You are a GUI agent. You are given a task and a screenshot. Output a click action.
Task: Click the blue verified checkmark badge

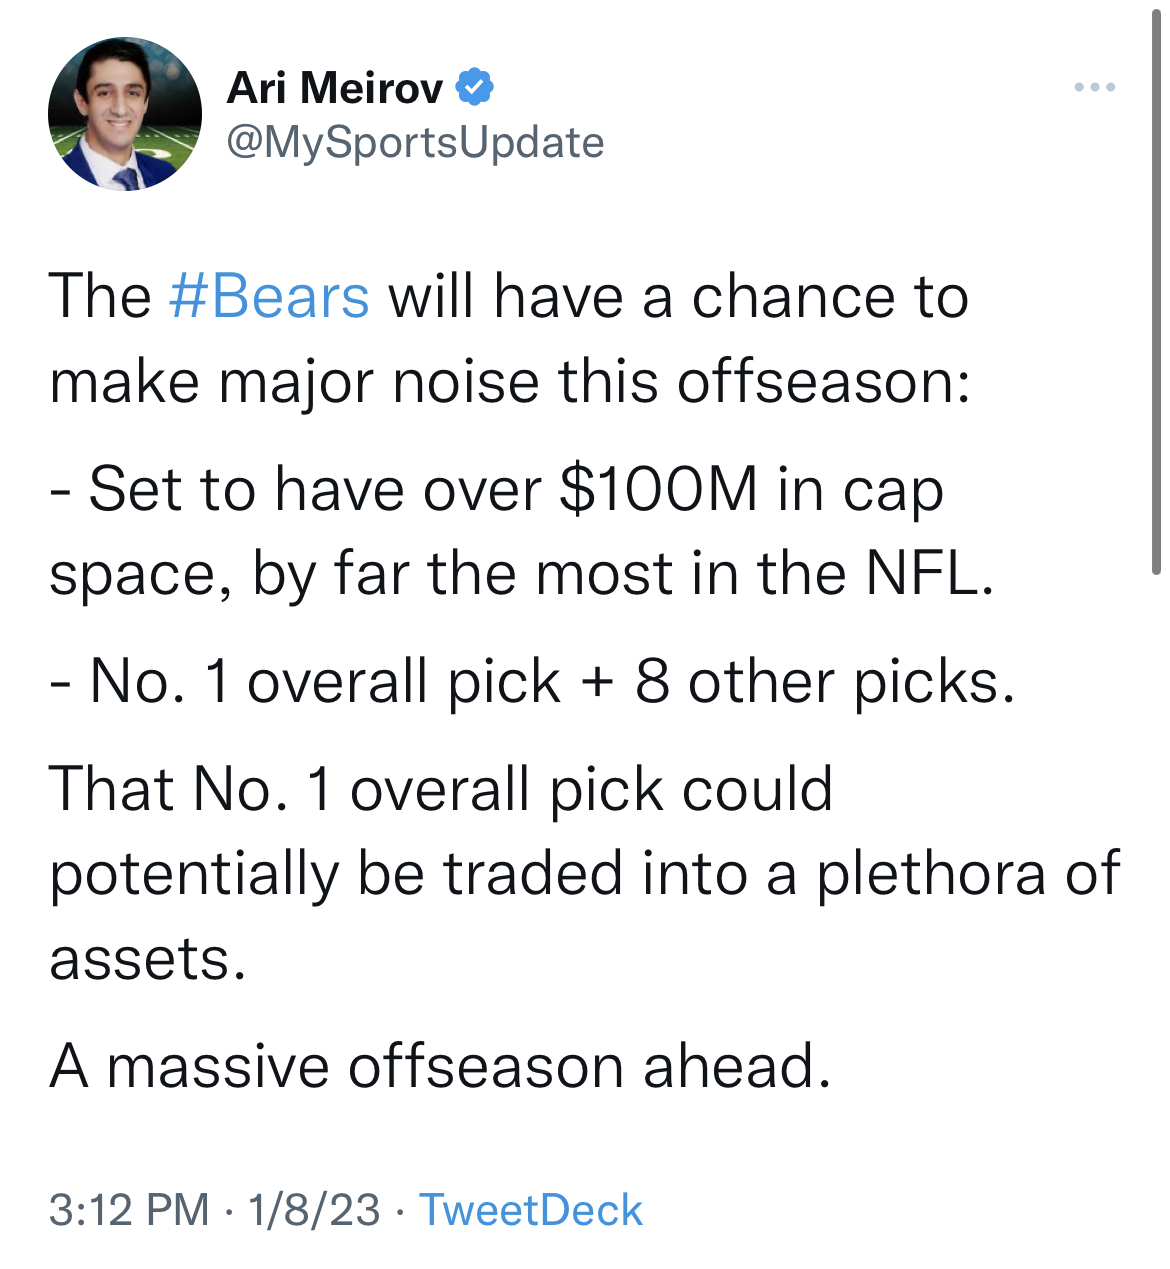coord(475,88)
